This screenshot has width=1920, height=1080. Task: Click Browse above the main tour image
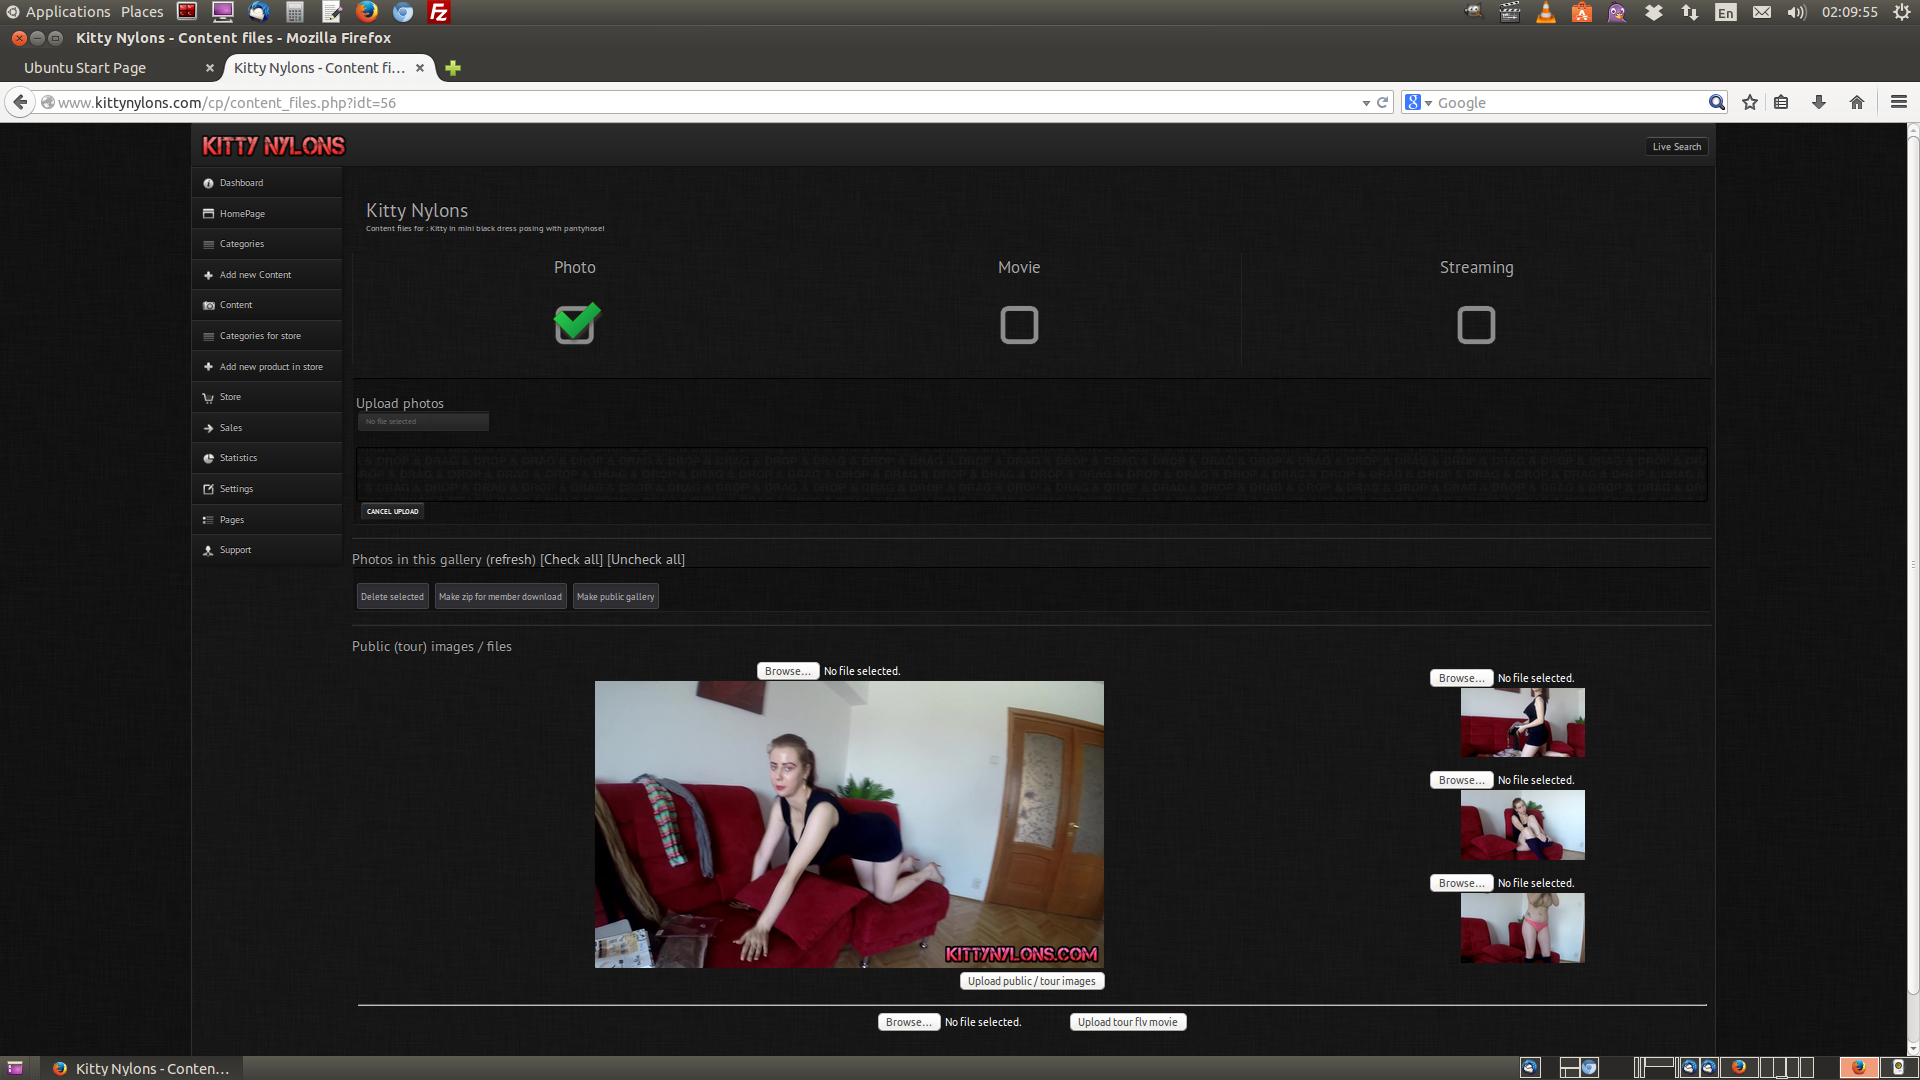coord(788,671)
